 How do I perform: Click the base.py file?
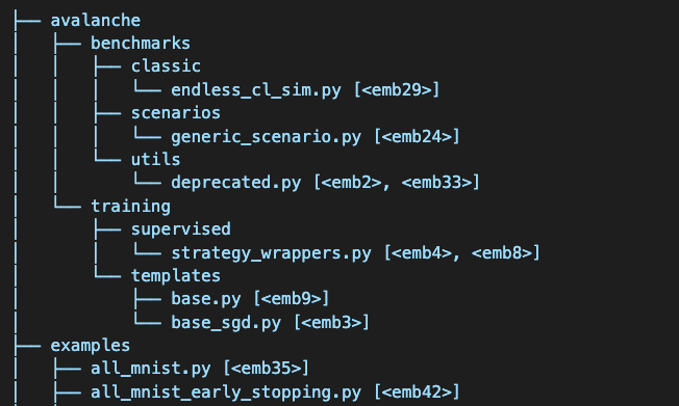click(x=206, y=299)
